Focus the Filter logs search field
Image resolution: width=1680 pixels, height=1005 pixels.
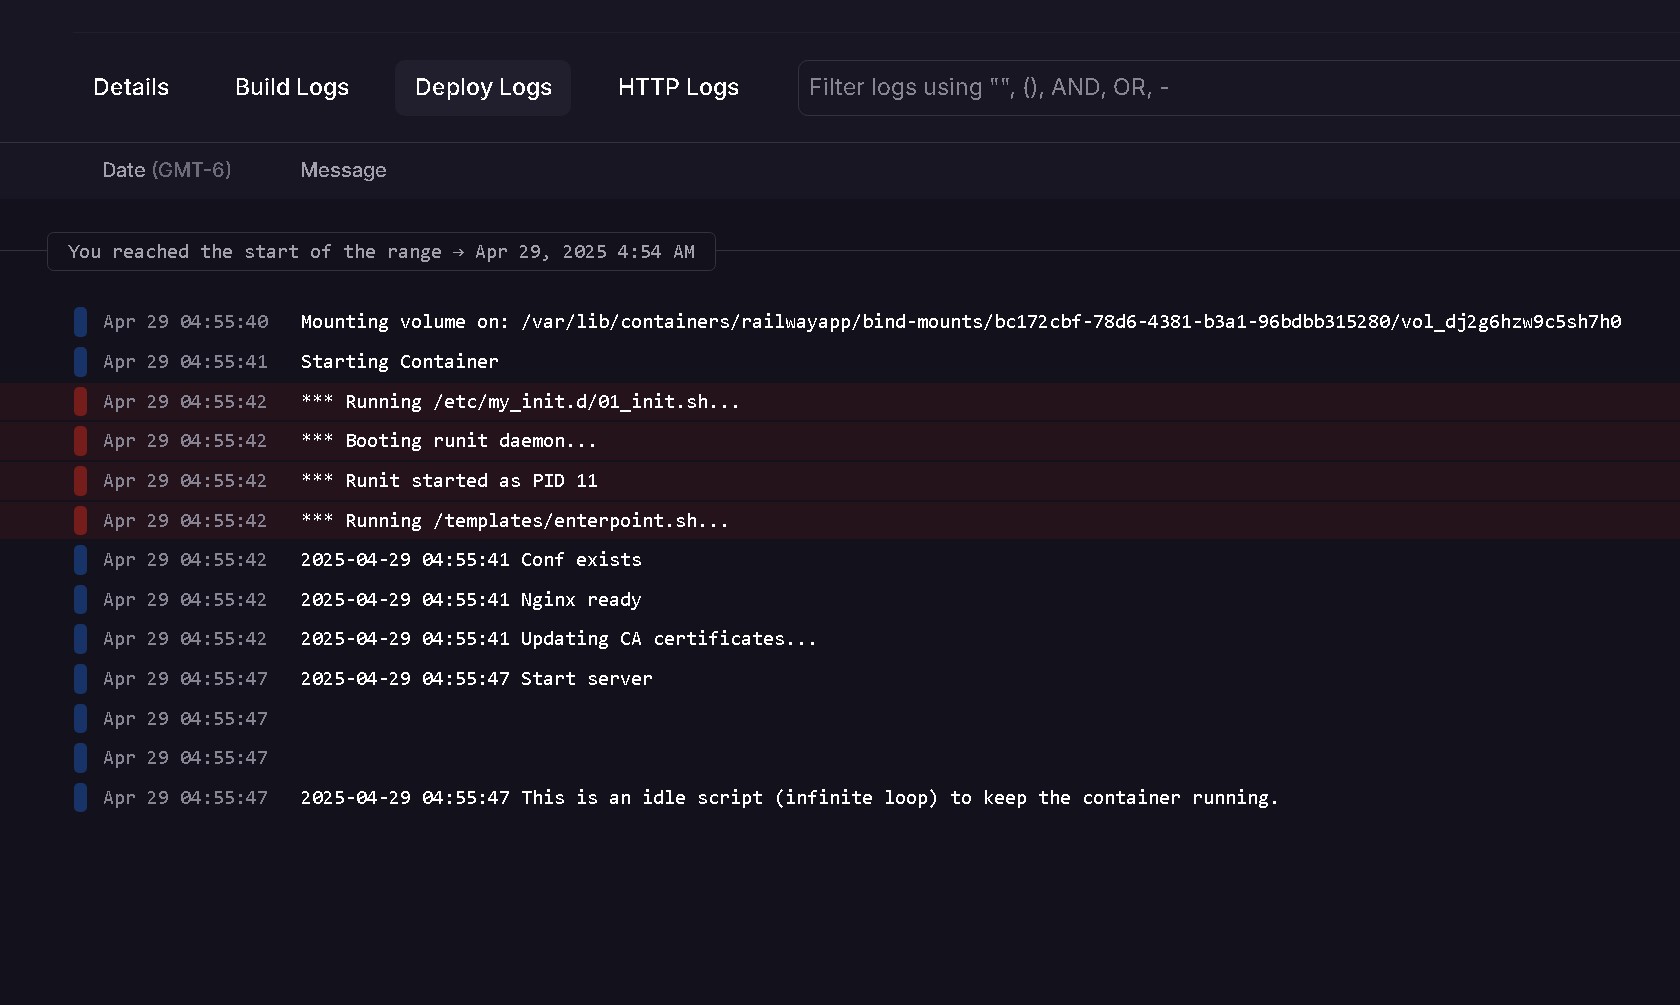point(1239,88)
